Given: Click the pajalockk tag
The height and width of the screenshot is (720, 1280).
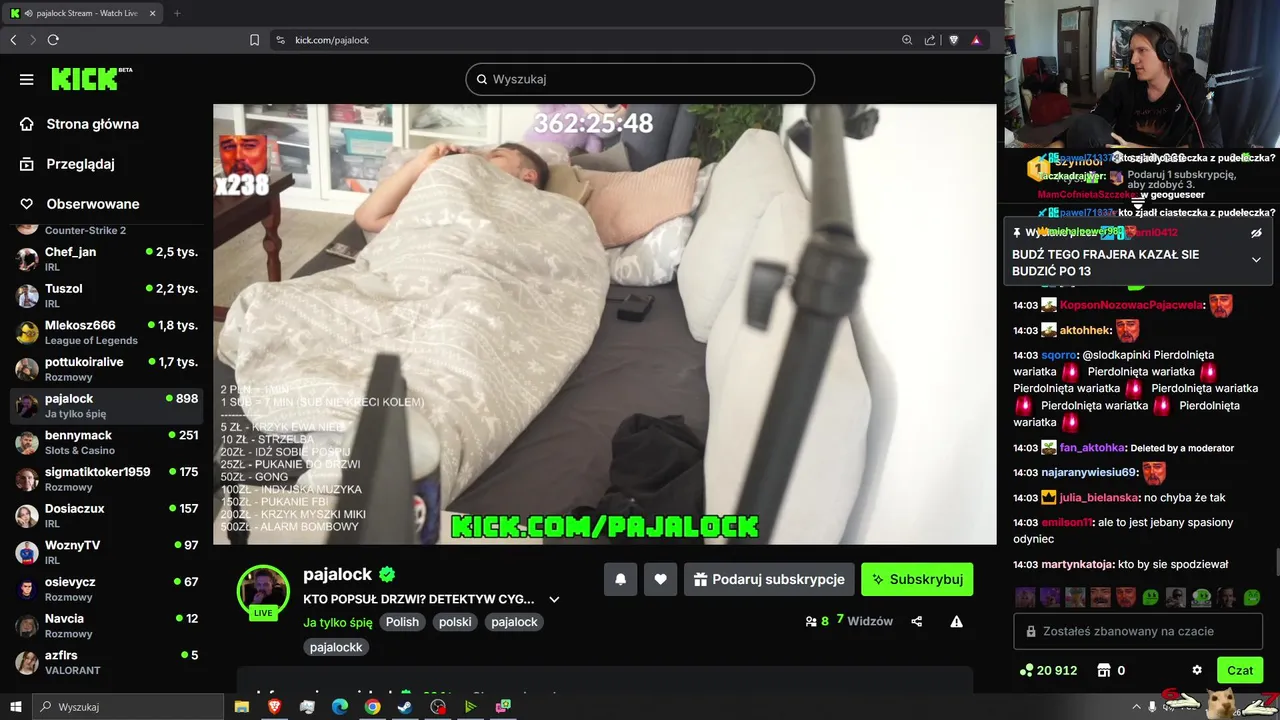Looking at the screenshot, I should tap(336, 647).
